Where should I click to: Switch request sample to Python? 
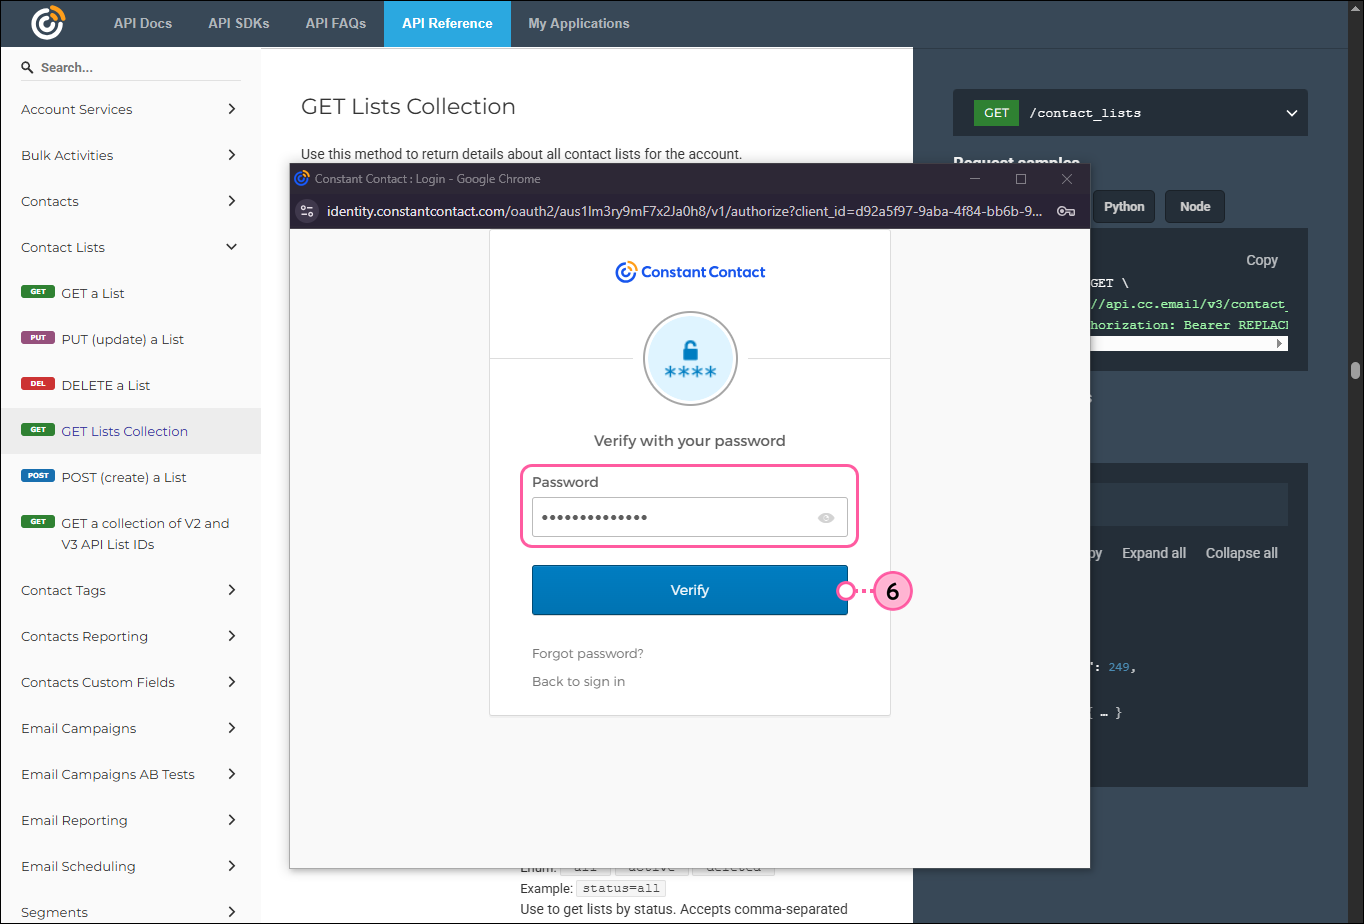coord(1124,206)
